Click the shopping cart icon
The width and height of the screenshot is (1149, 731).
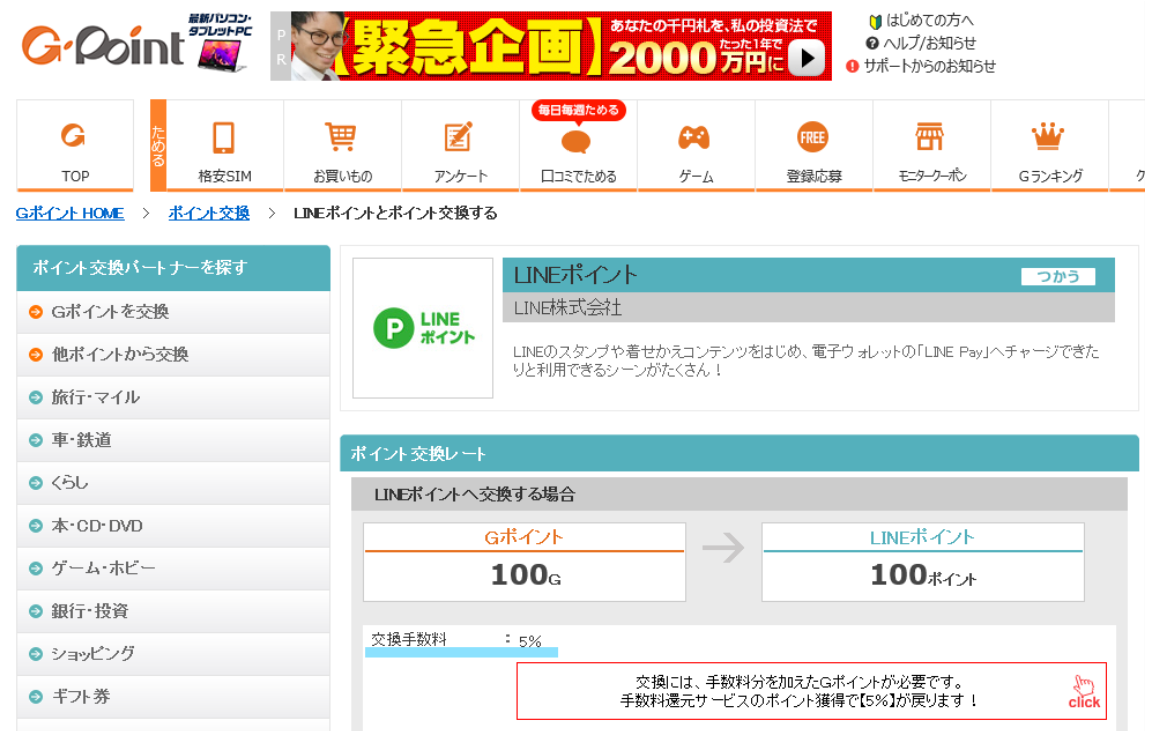coord(341,137)
